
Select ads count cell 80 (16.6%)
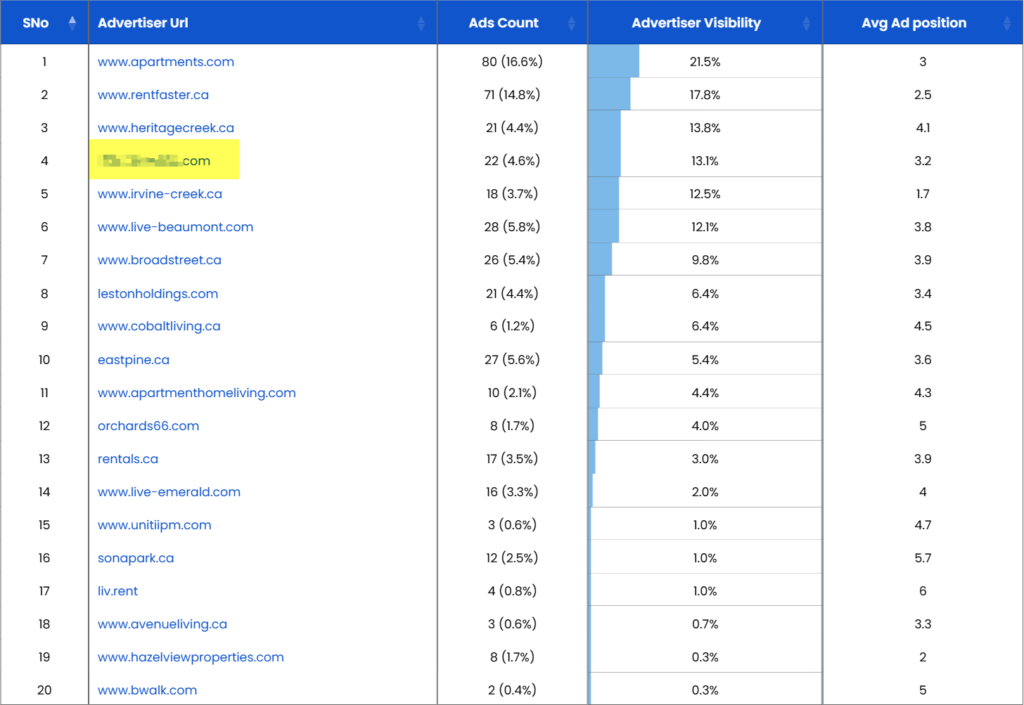tap(512, 62)
